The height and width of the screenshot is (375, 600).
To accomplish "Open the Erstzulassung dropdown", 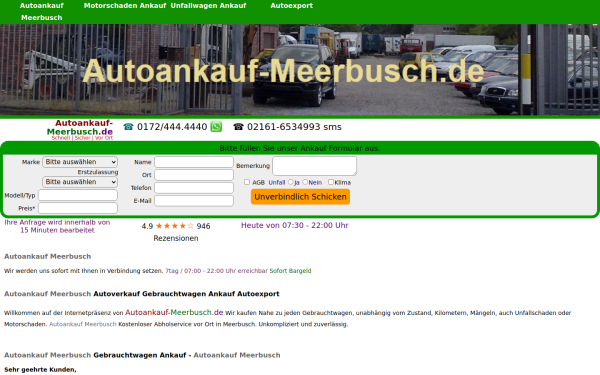I will 80,182.
